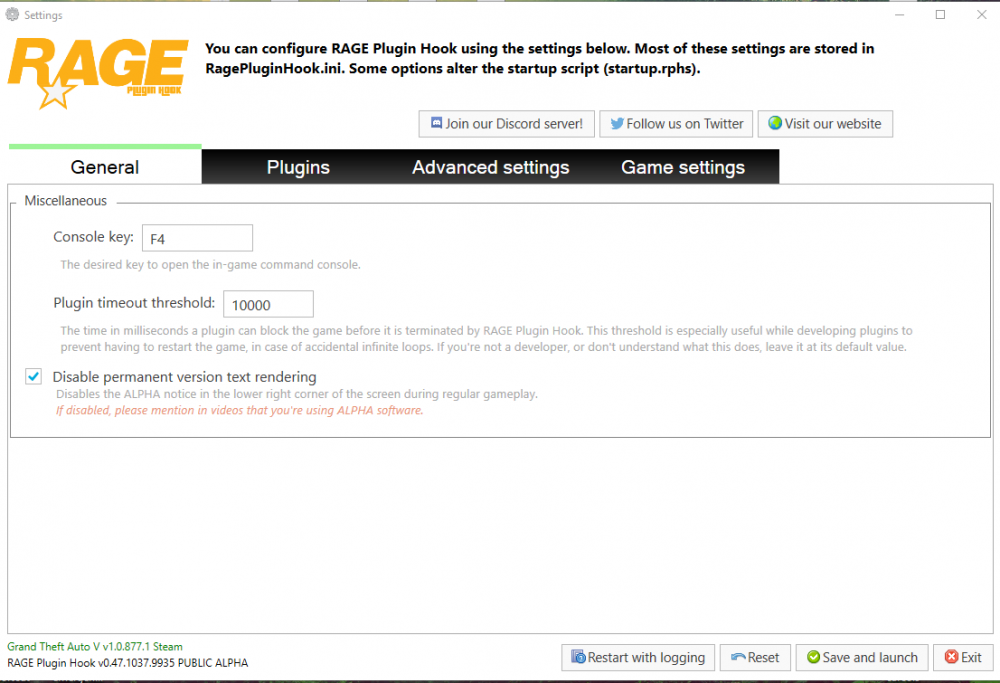Screen dimensions: 1000x683
Task: Switch to the General tab
Action: point(105,167)
